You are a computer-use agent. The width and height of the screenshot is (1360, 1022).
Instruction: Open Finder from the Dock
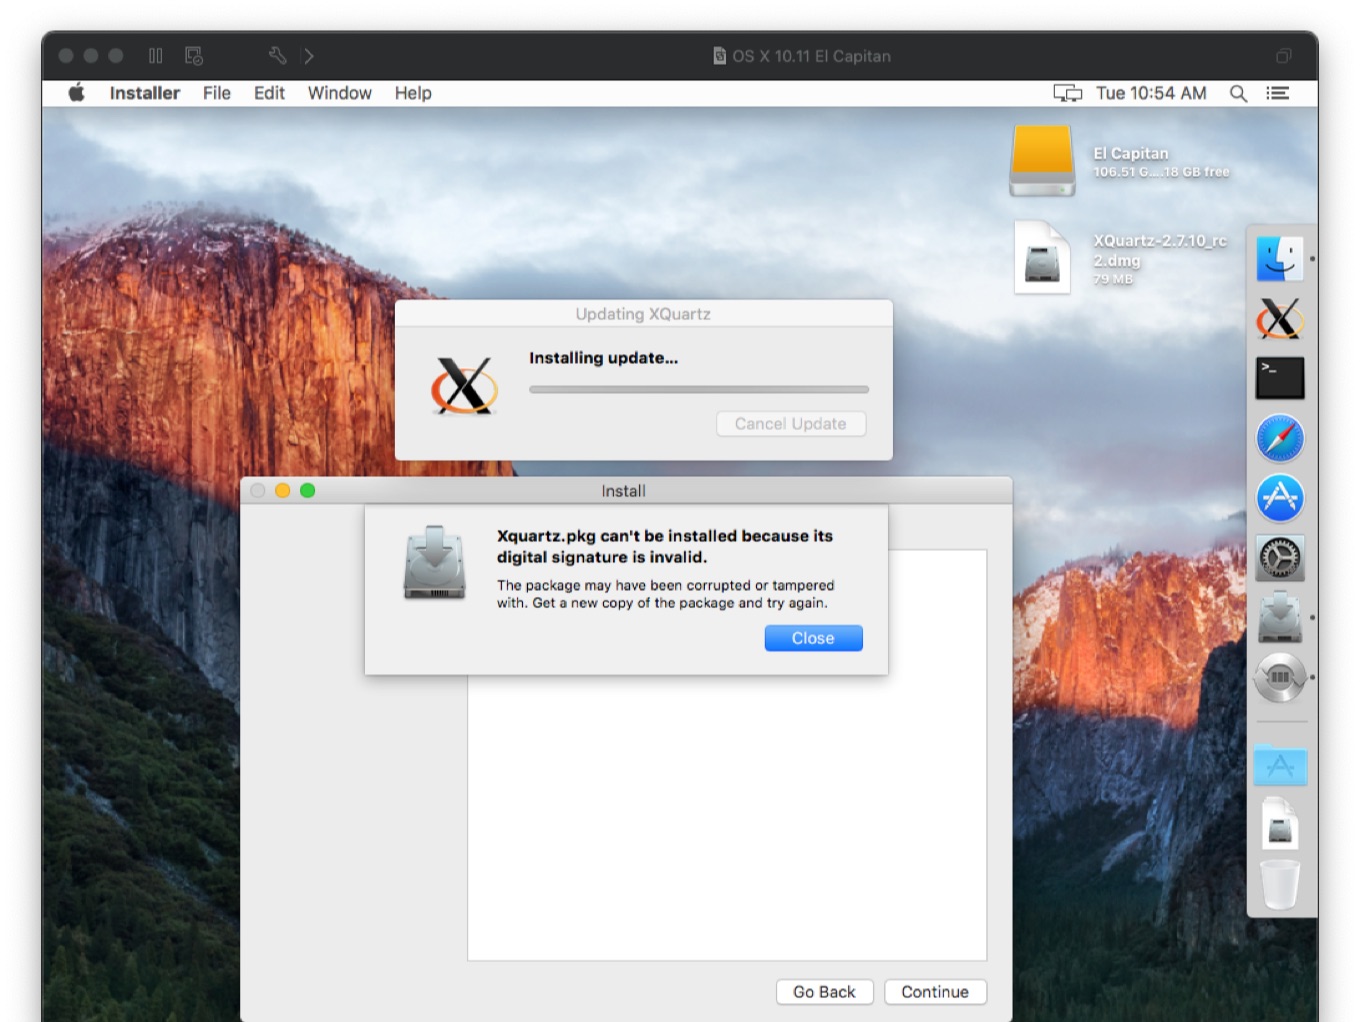pos(1280,259)
